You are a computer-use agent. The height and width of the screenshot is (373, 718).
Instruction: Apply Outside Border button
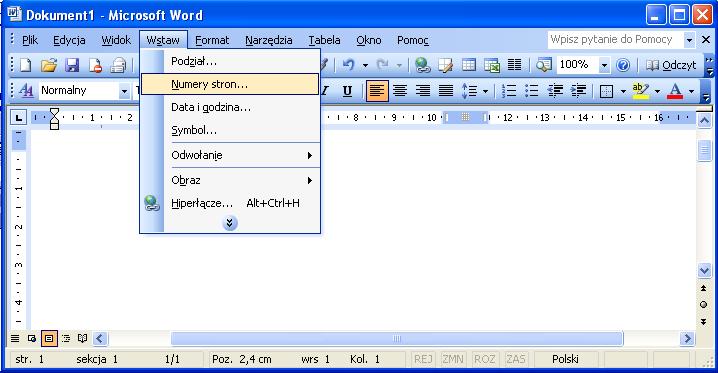(x=606, y=91)
